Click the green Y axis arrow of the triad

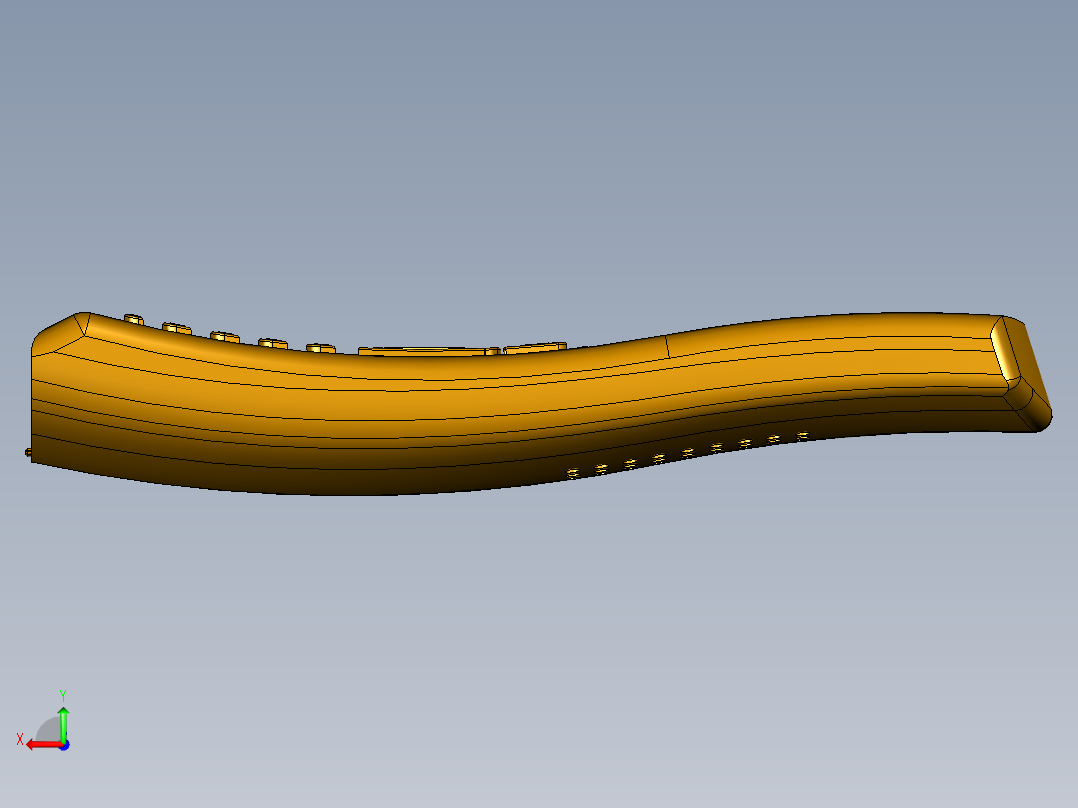63,724
